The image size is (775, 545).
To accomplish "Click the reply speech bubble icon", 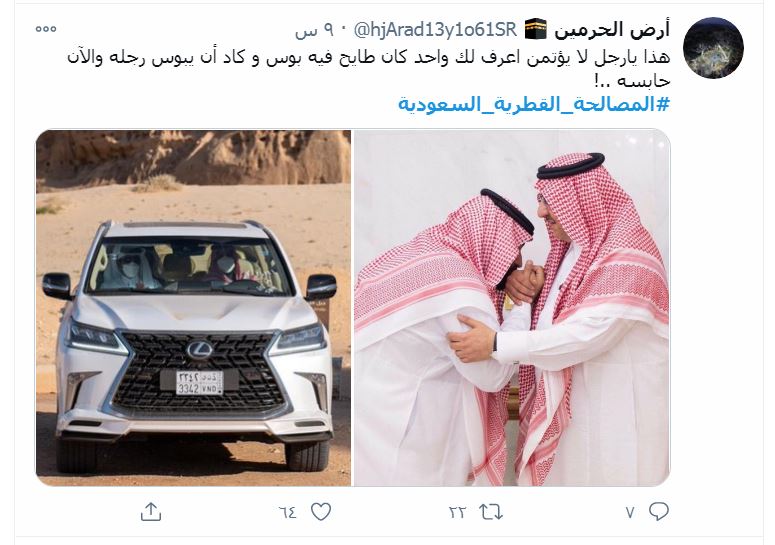I will coord(658,511).
